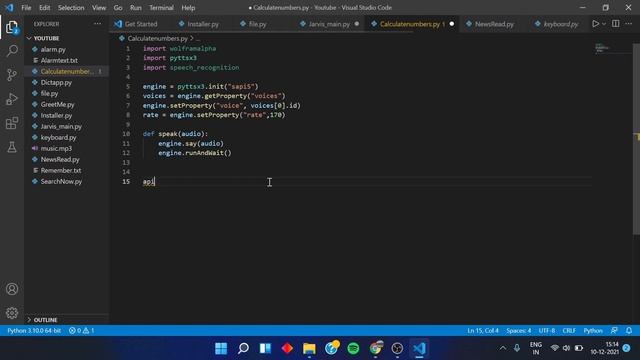
Task: Open the Terminal menu
Action: pos(161,8)
